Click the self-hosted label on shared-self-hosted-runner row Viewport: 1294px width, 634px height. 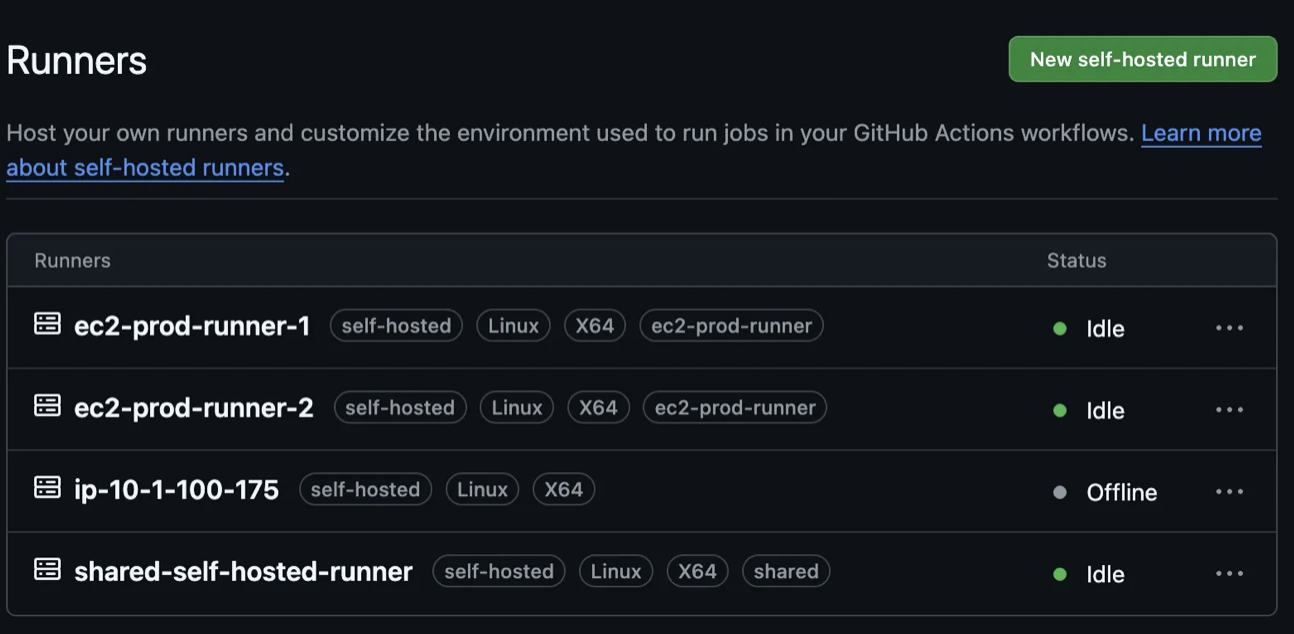[499, 571]
